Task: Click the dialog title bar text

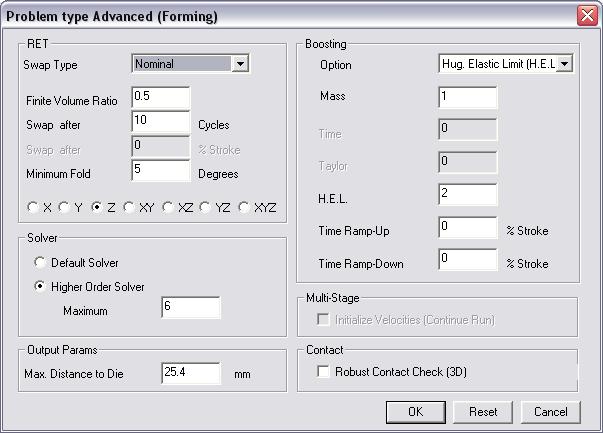Action: coord(112,17)
